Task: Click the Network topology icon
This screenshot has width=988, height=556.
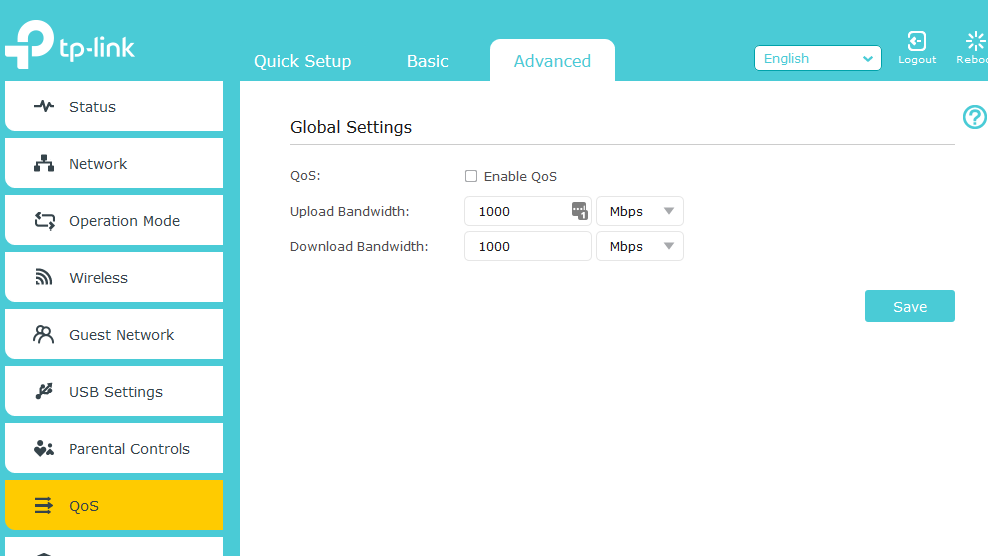Action: [44, 164]
